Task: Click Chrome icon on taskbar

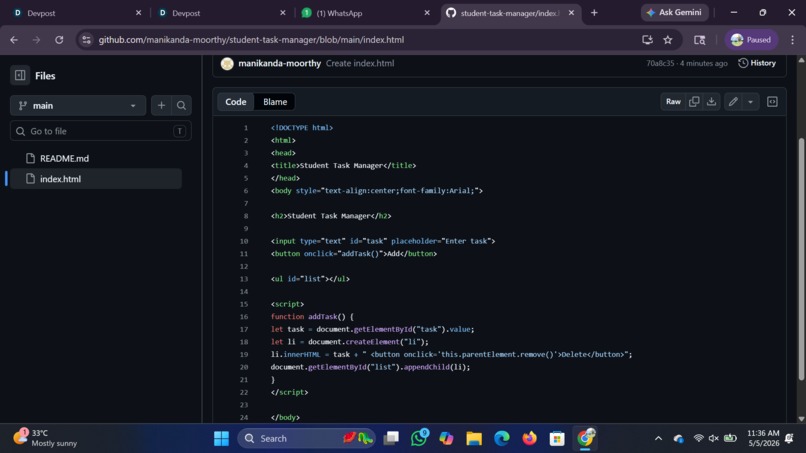Action: (x=585, y=439)
